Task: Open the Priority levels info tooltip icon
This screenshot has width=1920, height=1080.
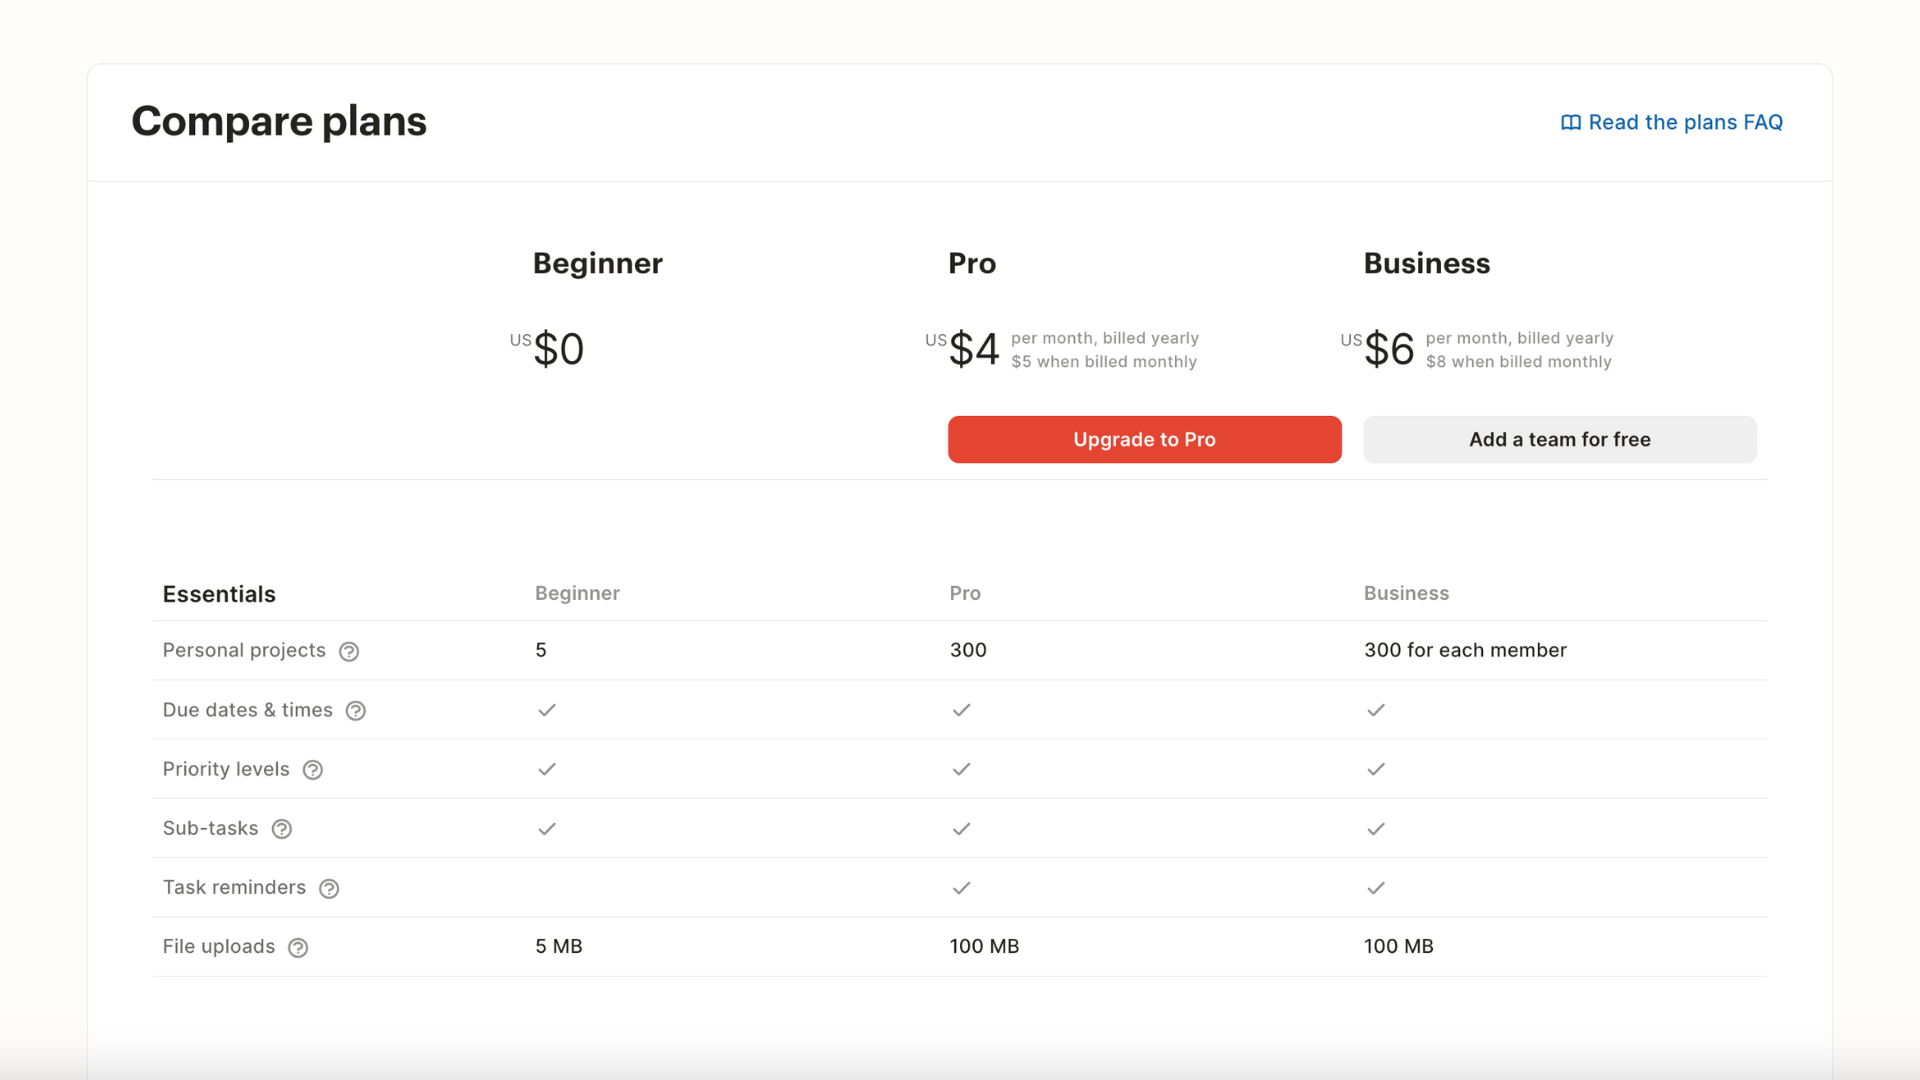Action: pos(312,770)
